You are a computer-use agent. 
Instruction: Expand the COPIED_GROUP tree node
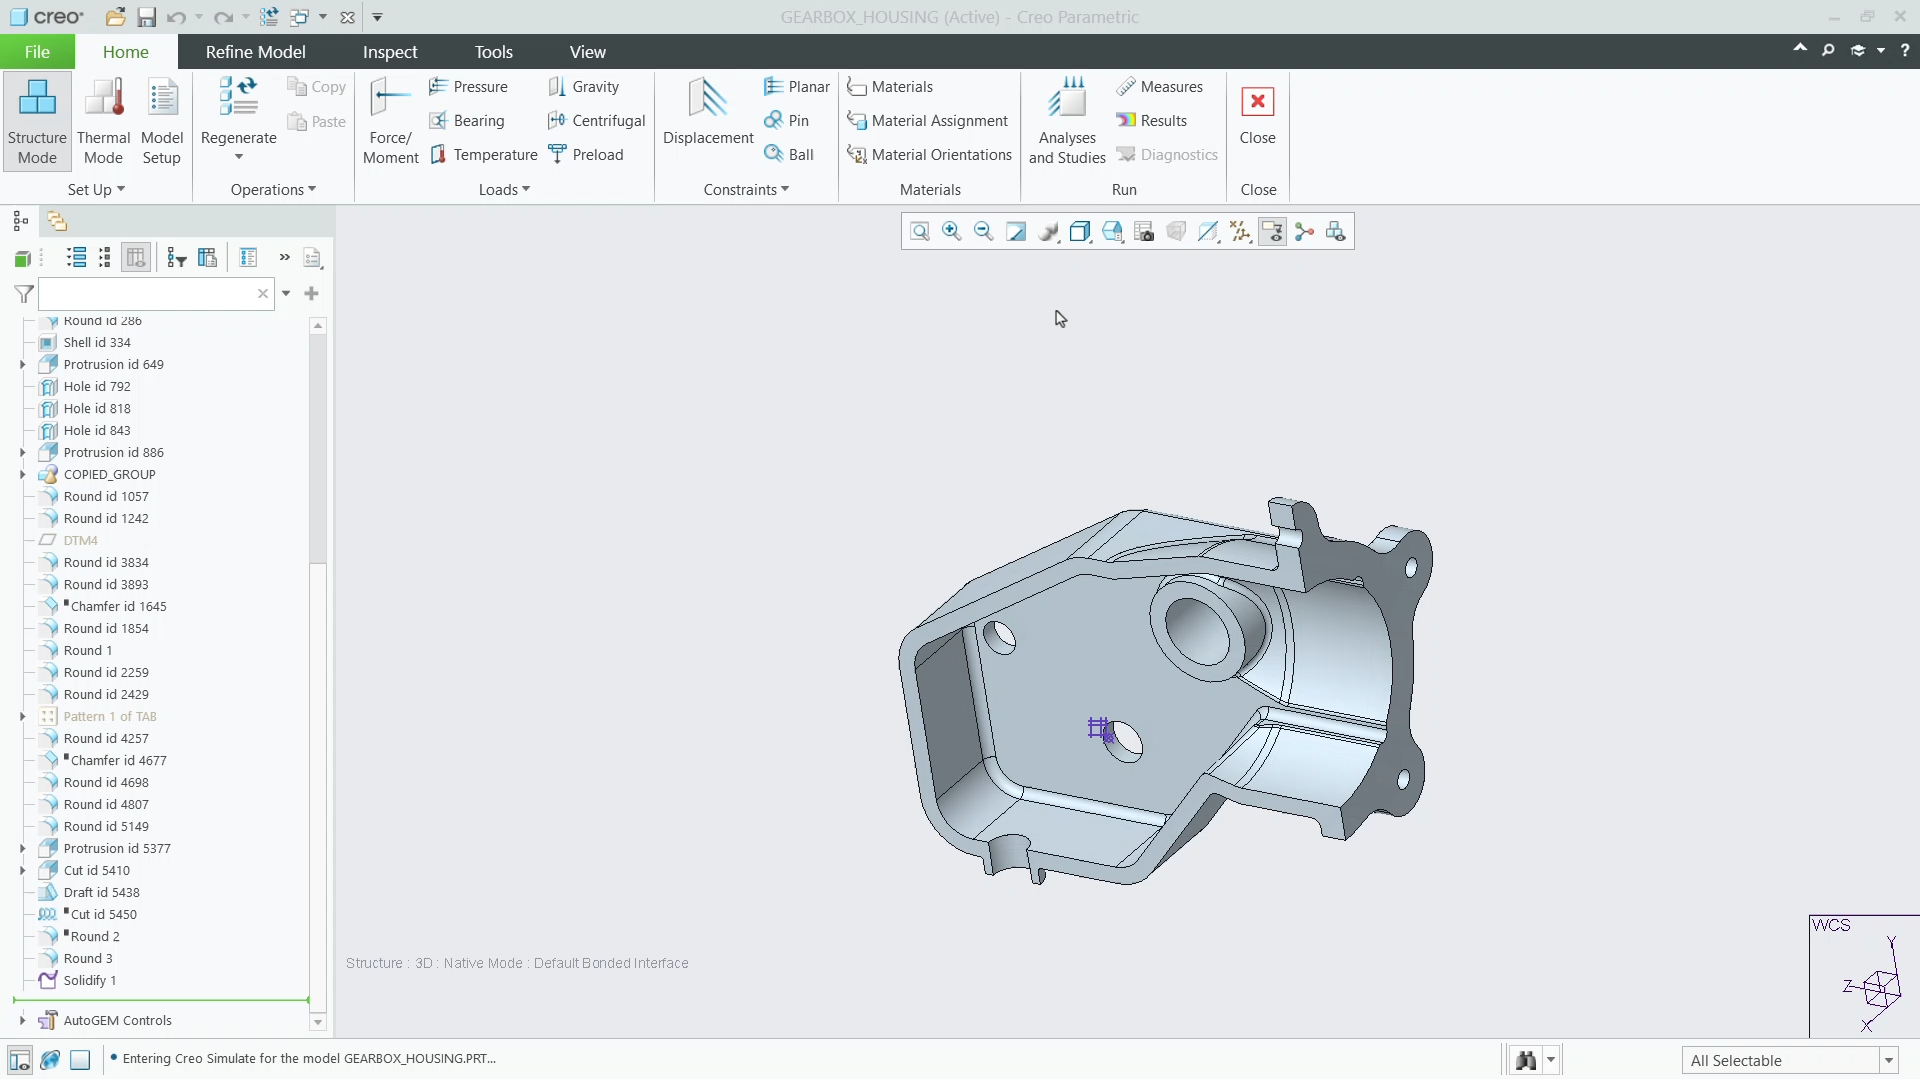23,475
